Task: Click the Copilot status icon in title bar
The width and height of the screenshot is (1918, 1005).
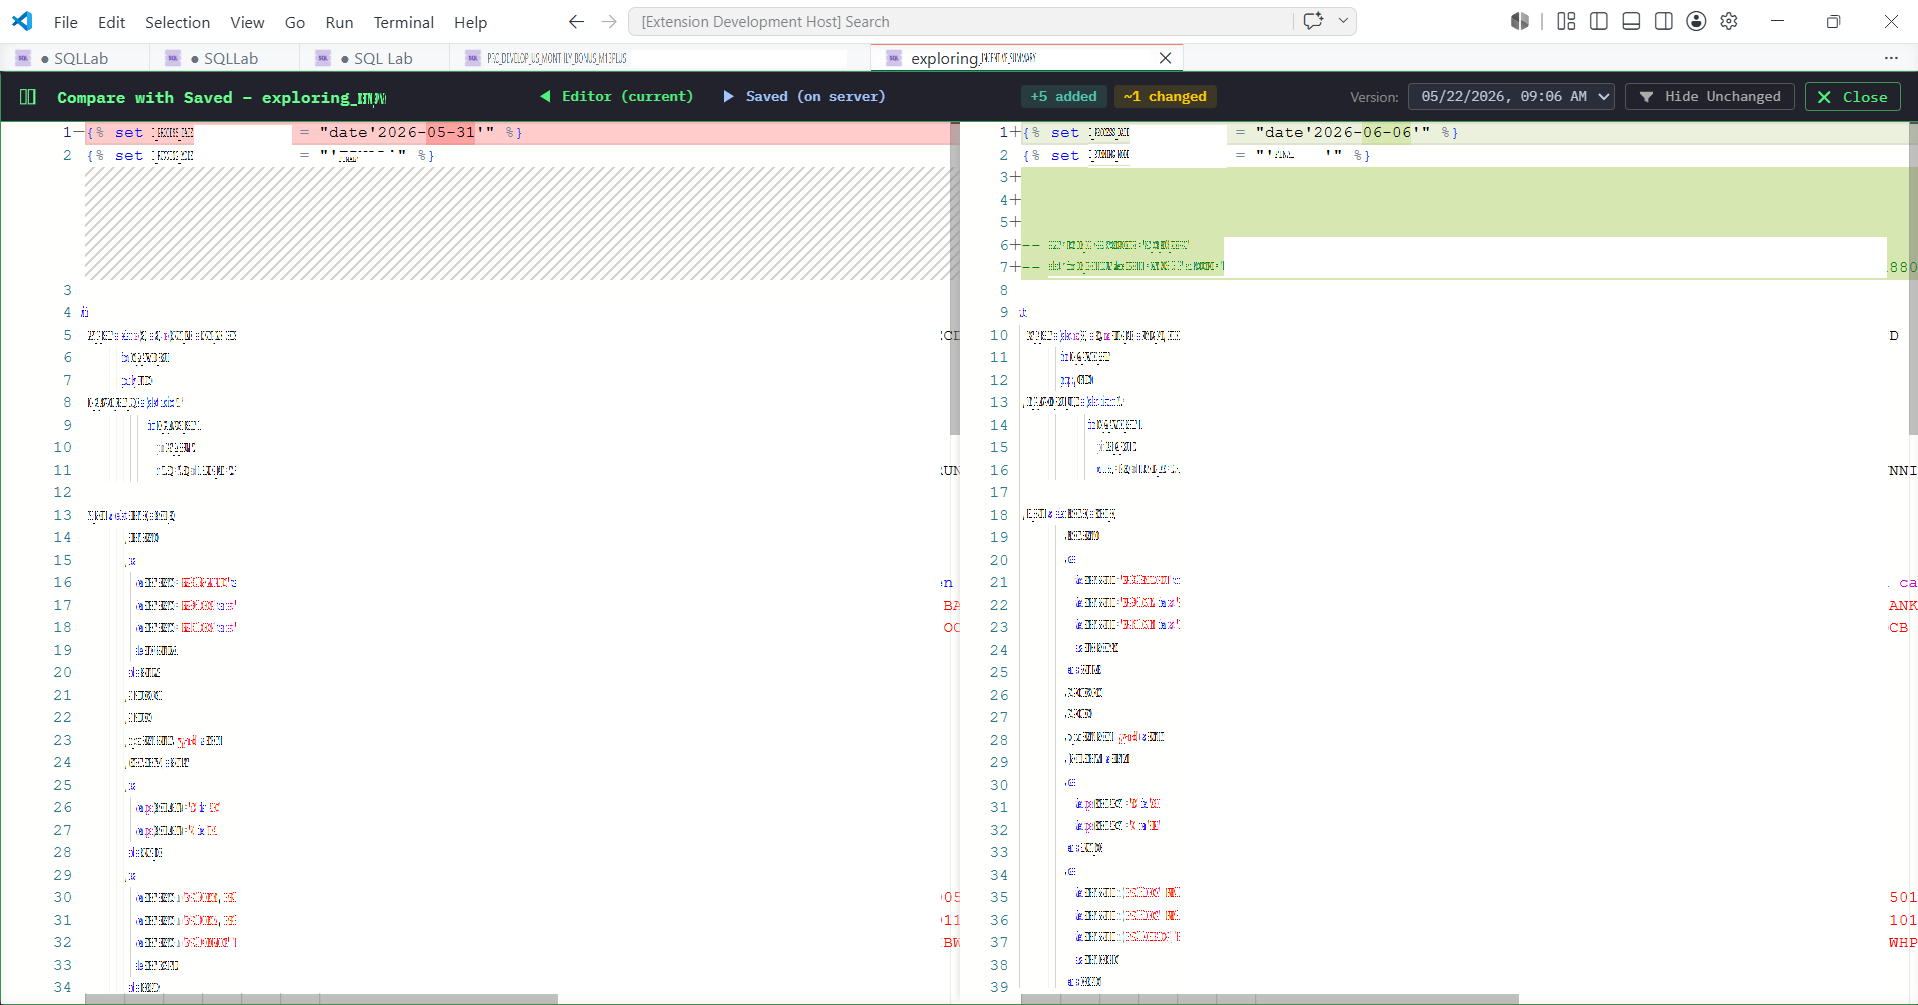Action: (1520, 21)
